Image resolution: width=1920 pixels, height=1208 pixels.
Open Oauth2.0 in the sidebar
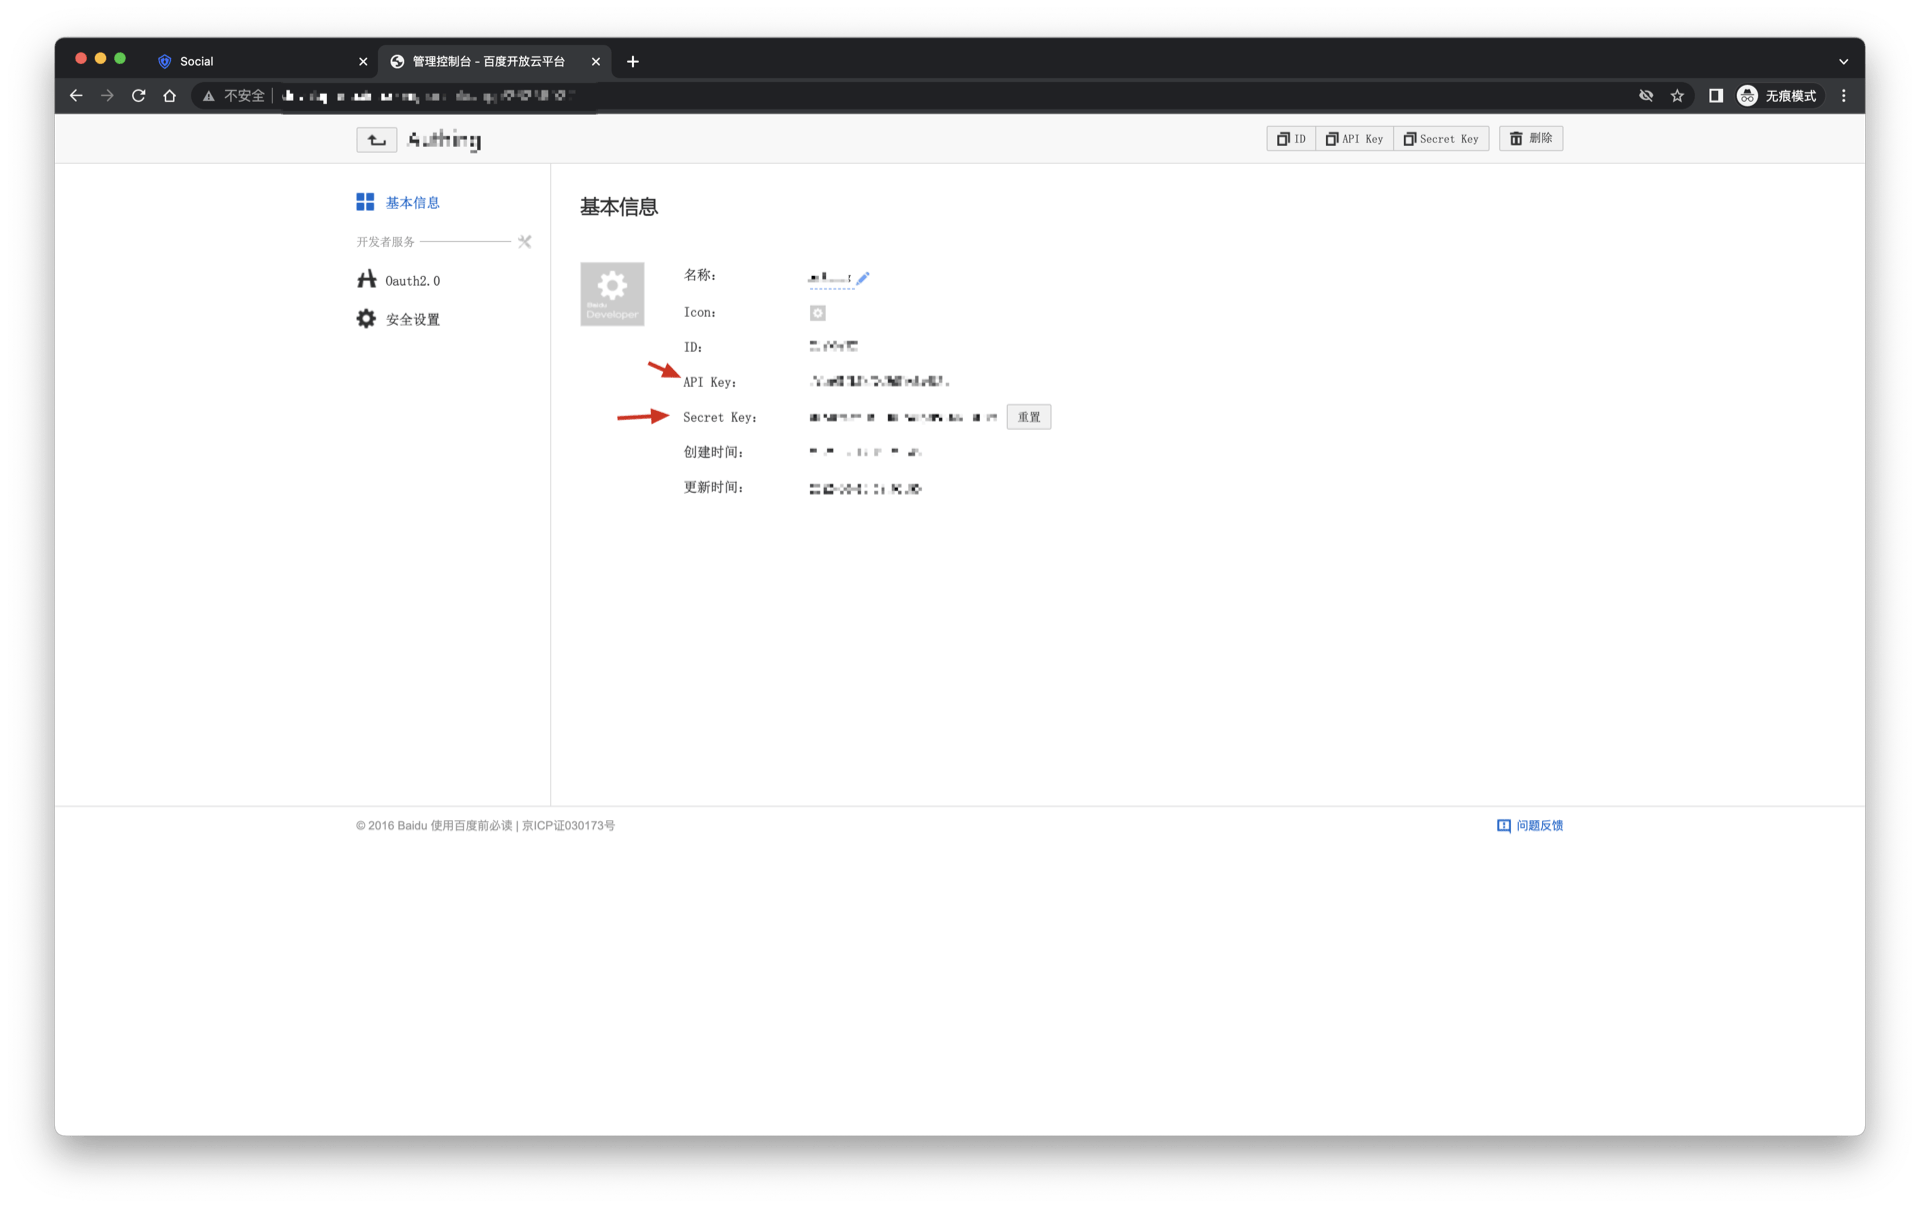pyautogui.click(x=411, y=281)
